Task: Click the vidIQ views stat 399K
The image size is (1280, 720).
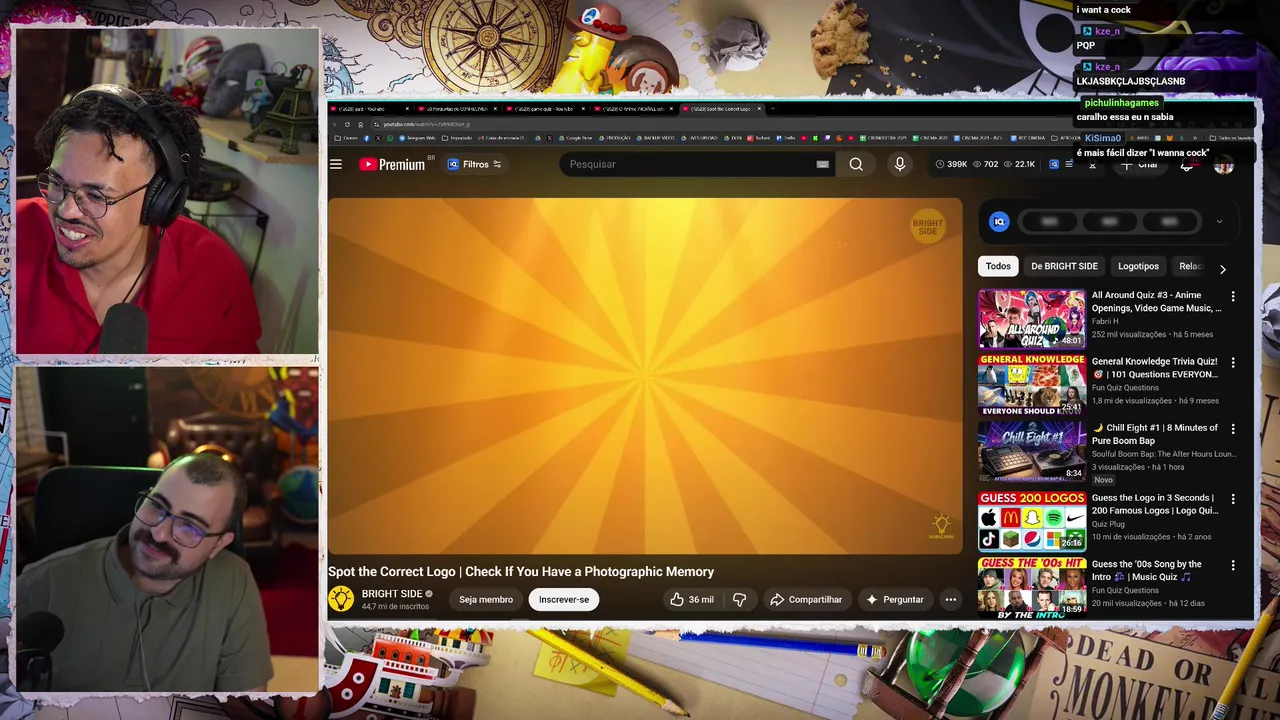Action: tap(951, 164)
